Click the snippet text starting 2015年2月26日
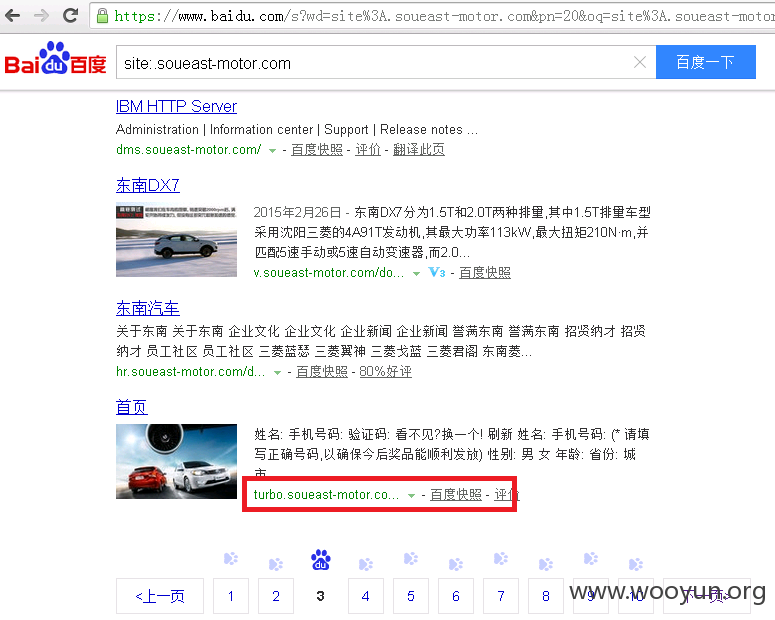The width and height of the screenshot is (775, 620). click(x=452, y=232)
